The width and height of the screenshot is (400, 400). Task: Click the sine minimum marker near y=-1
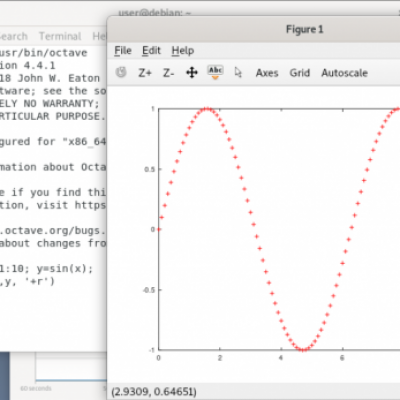pyautogui.click(x=303, y=350)
